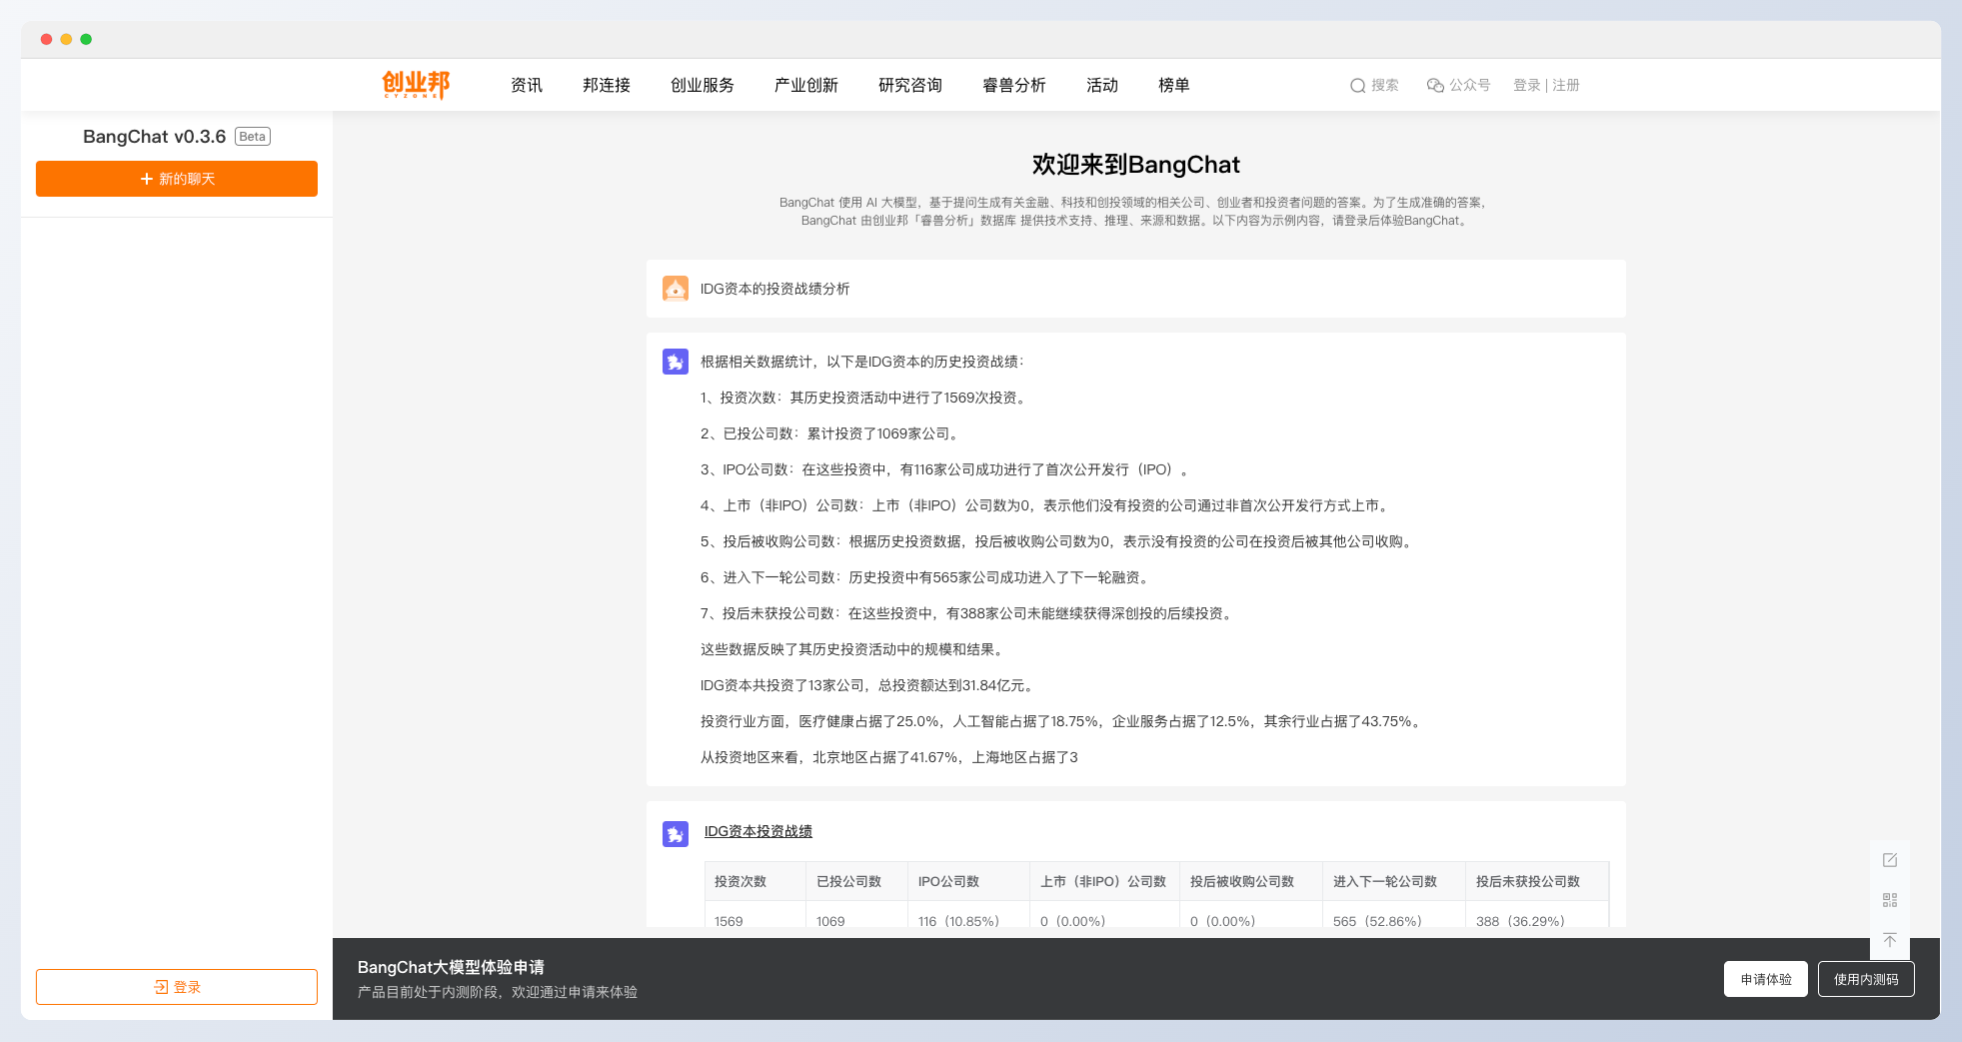Viewport: 1962px width, 1042px height.
Task: Start a new chat with 新的聊天
Action: 177,179
